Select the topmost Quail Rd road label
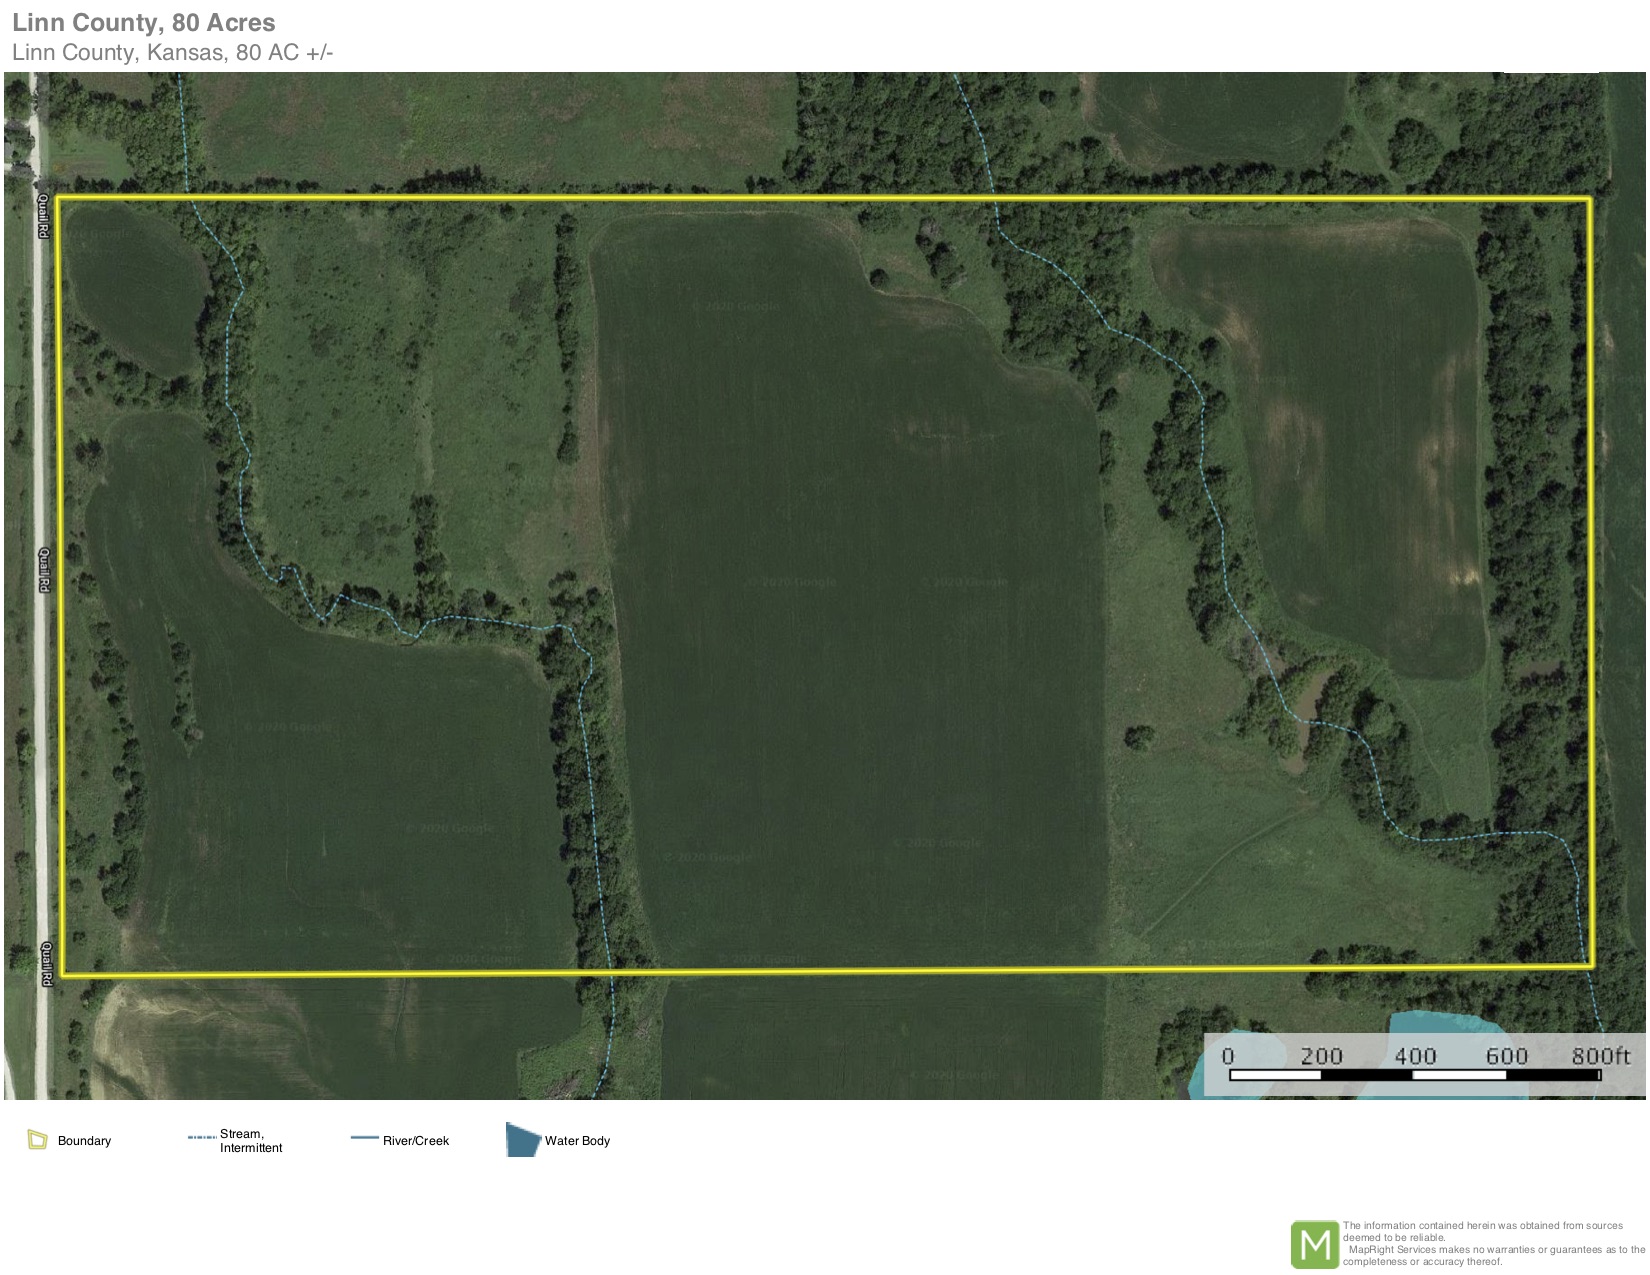Image resolution: width=1650 pixels, height=1275 pixels. click(44, 216)
